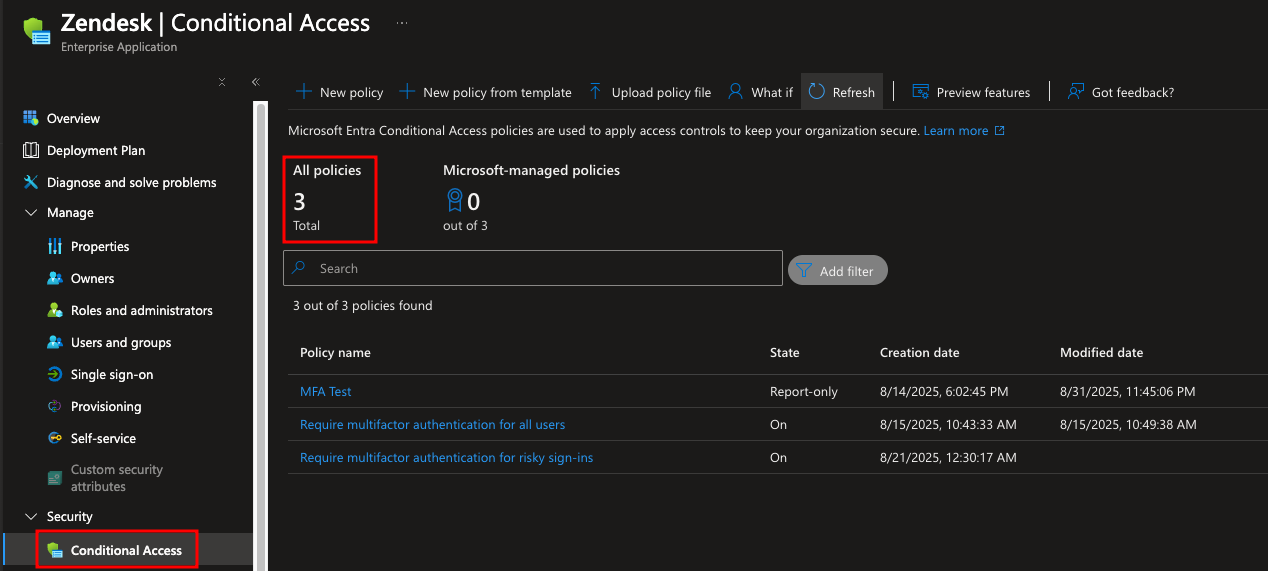Click Upload policy file label

[x=661, y=92]
